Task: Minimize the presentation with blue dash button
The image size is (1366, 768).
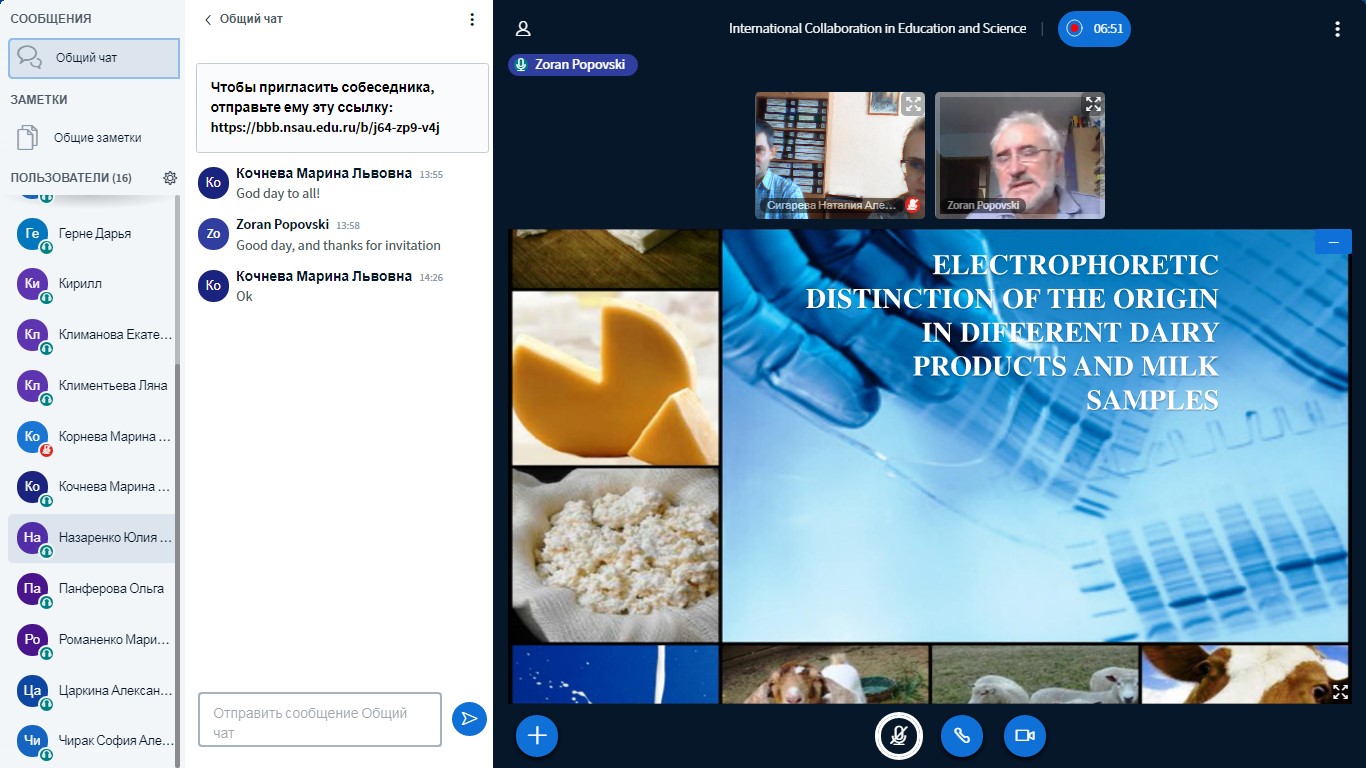Action: (x=1333, y=242)
